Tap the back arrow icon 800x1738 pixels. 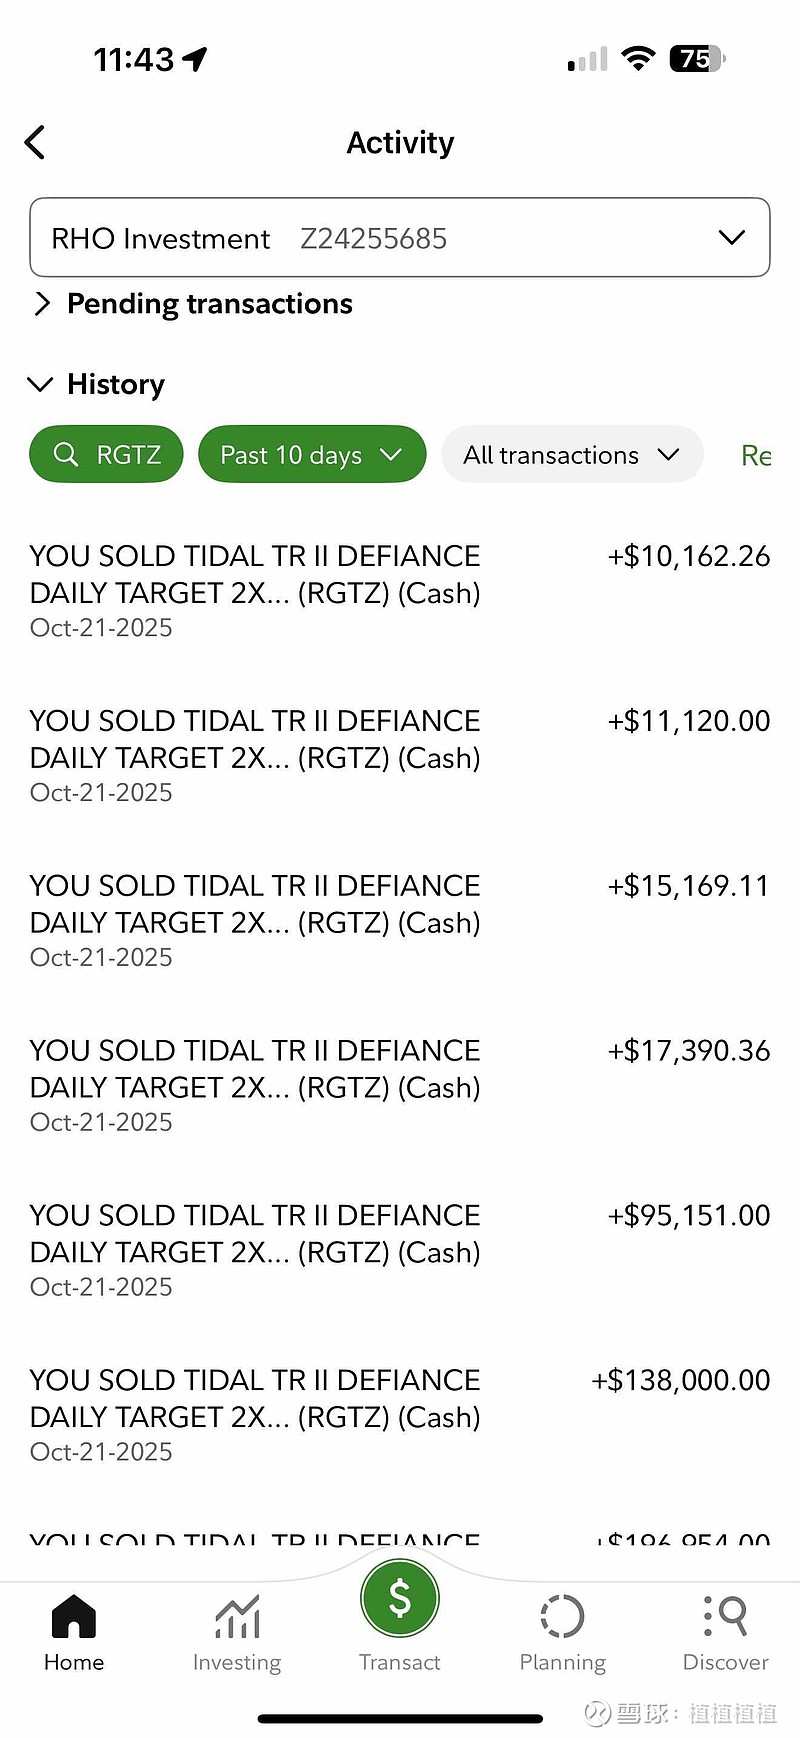pyautogui.click(x=35, y=142)
